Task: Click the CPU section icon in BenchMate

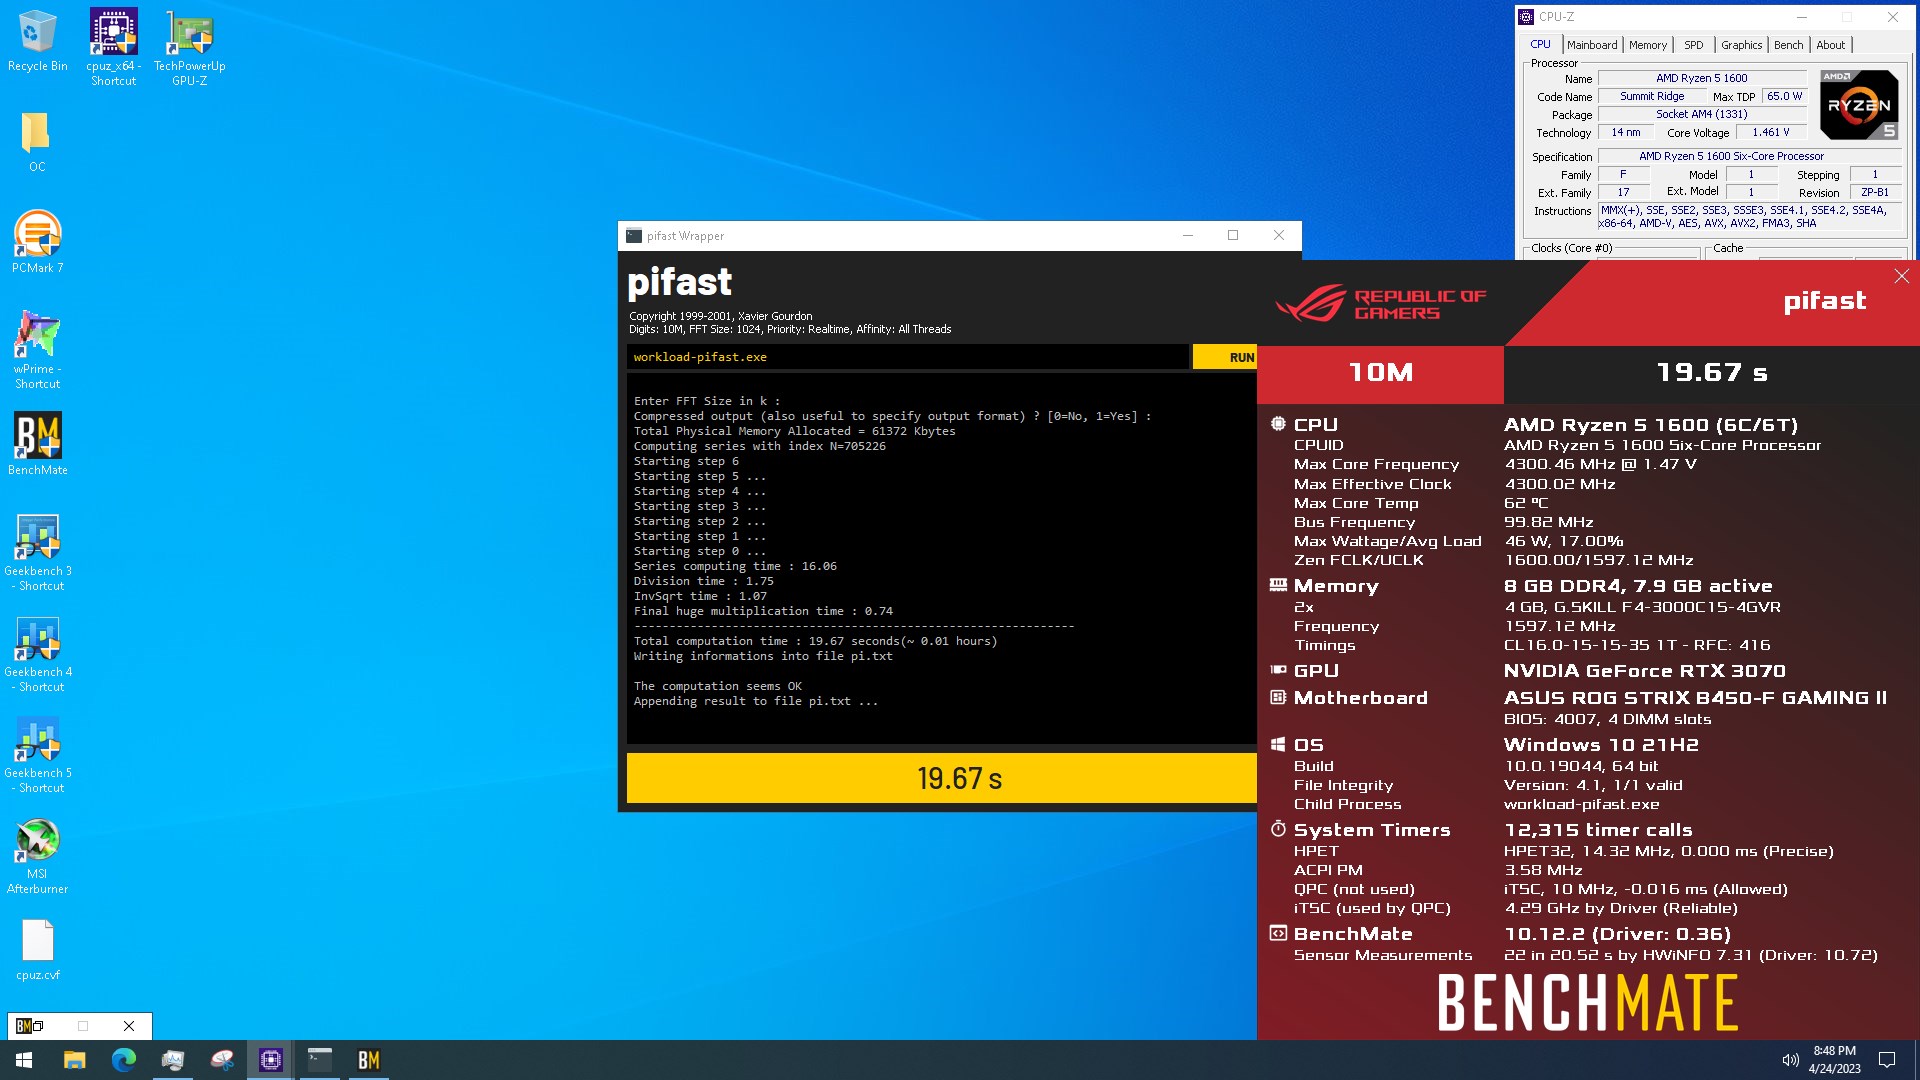Action: click(x=1278, y=424)
